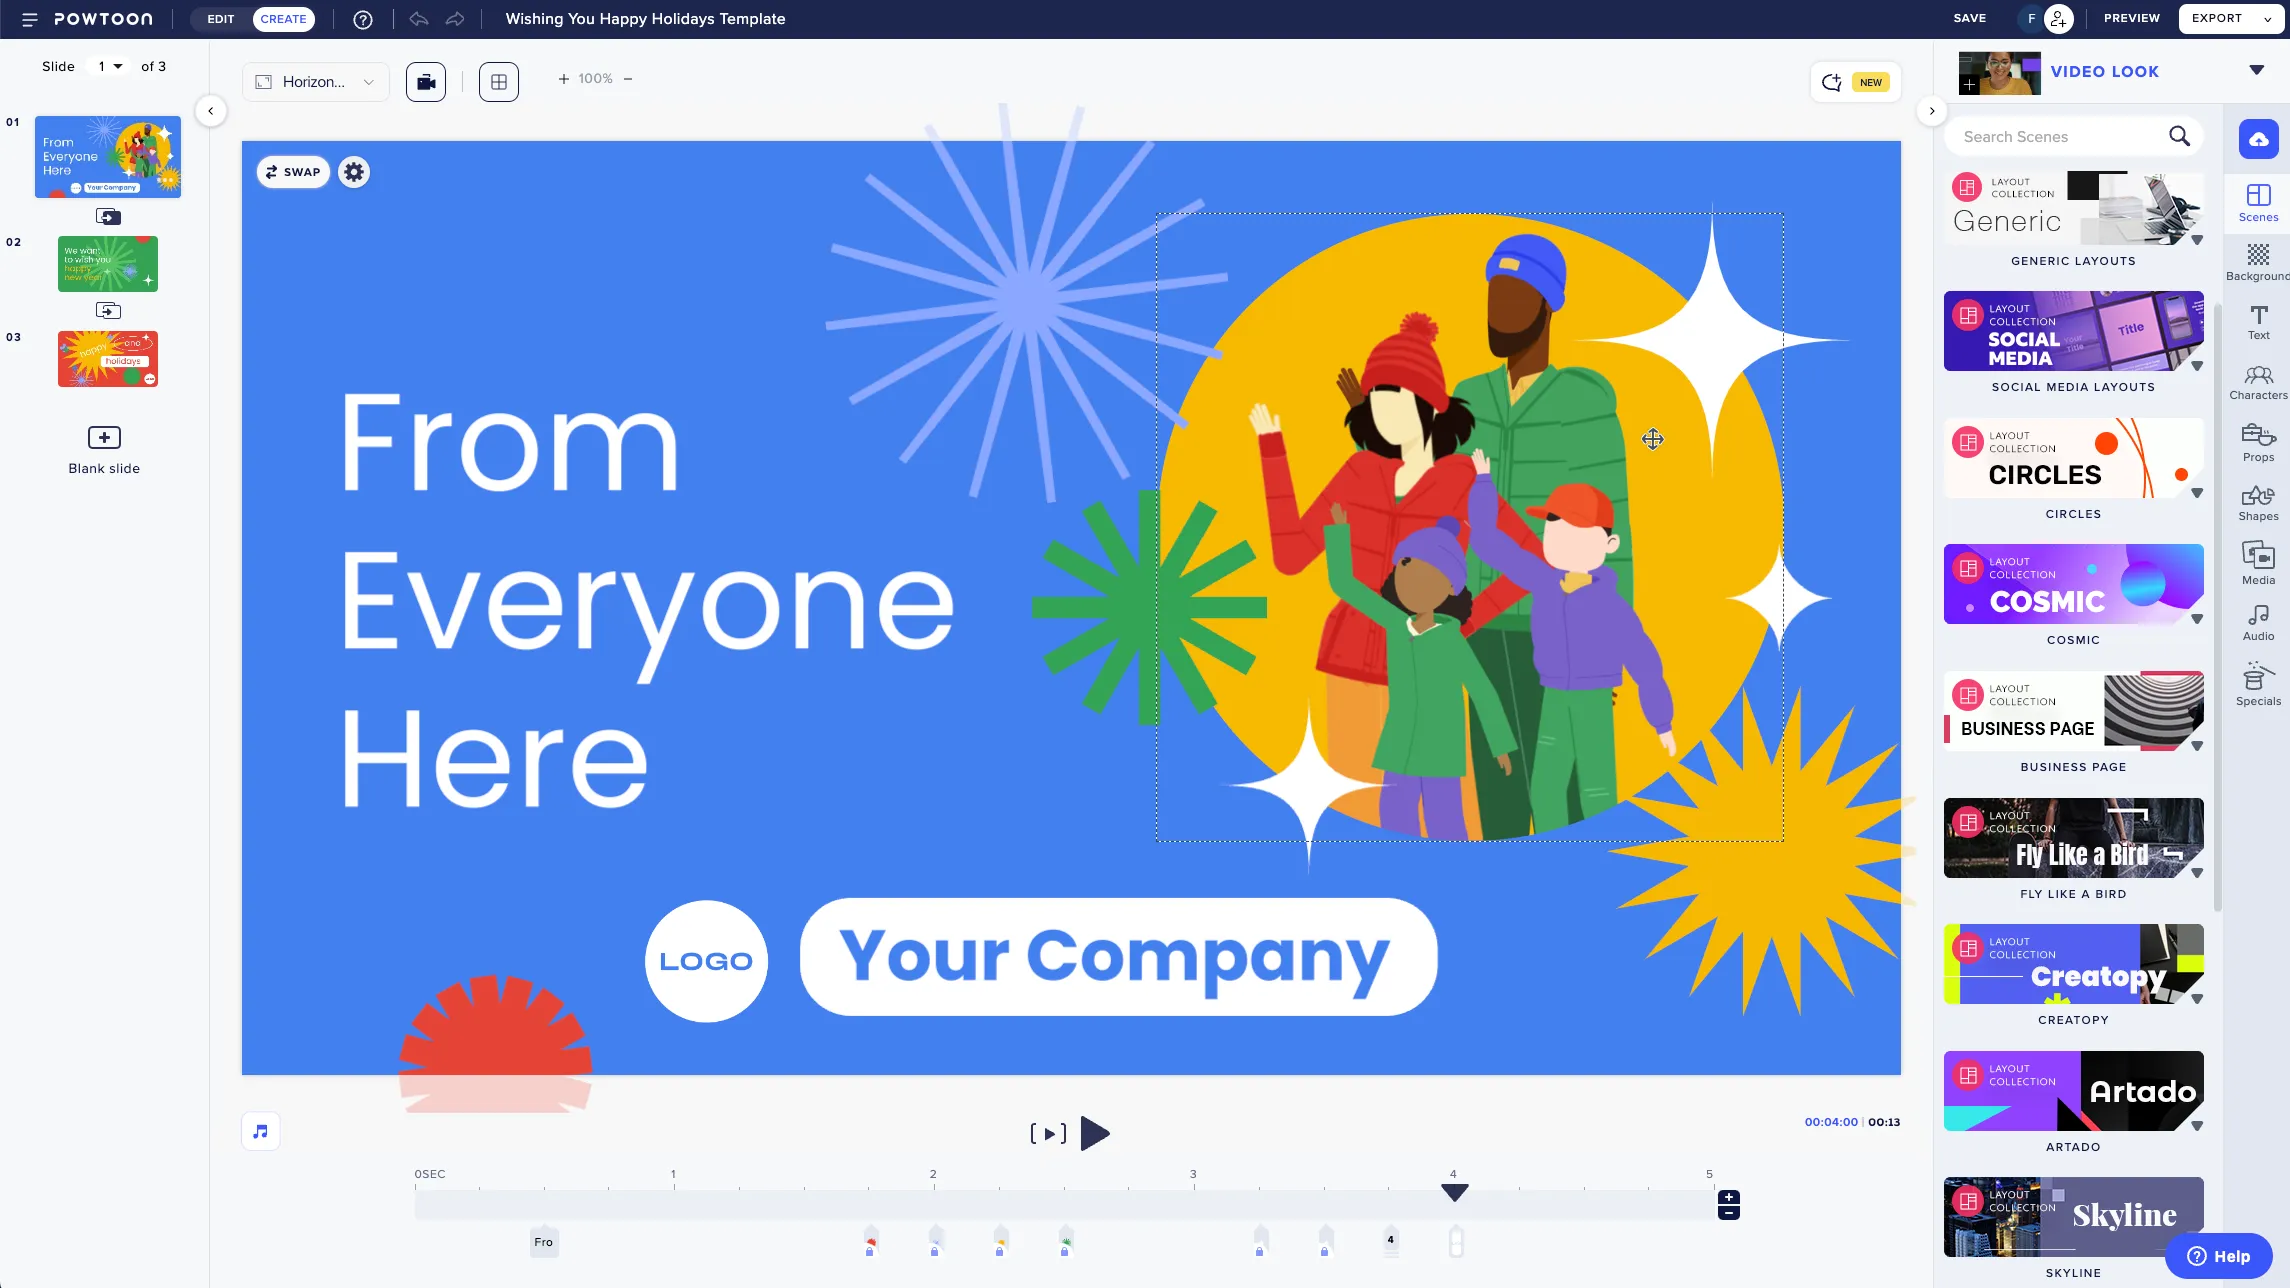Viewport: 2290px width, 1288px height.
Task: Click the undo icon in the top toolbar
Action: click(419, 18)
